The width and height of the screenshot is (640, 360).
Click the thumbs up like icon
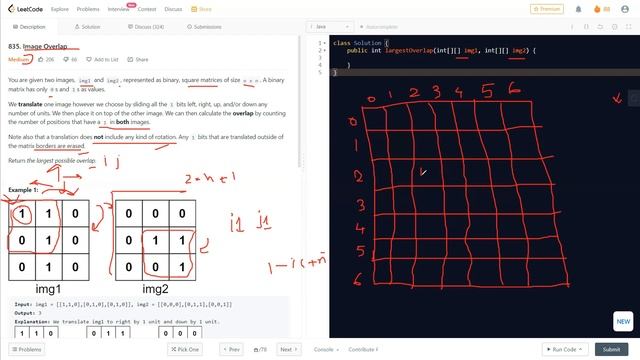click(x=46, y=59)
